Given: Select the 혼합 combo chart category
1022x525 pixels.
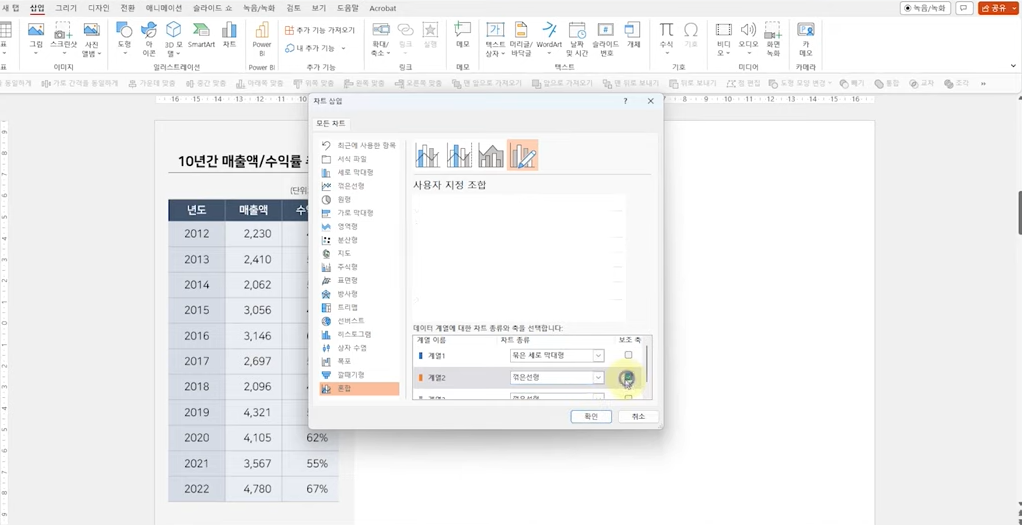Looking at the screenshot, I should pos(359,389).
